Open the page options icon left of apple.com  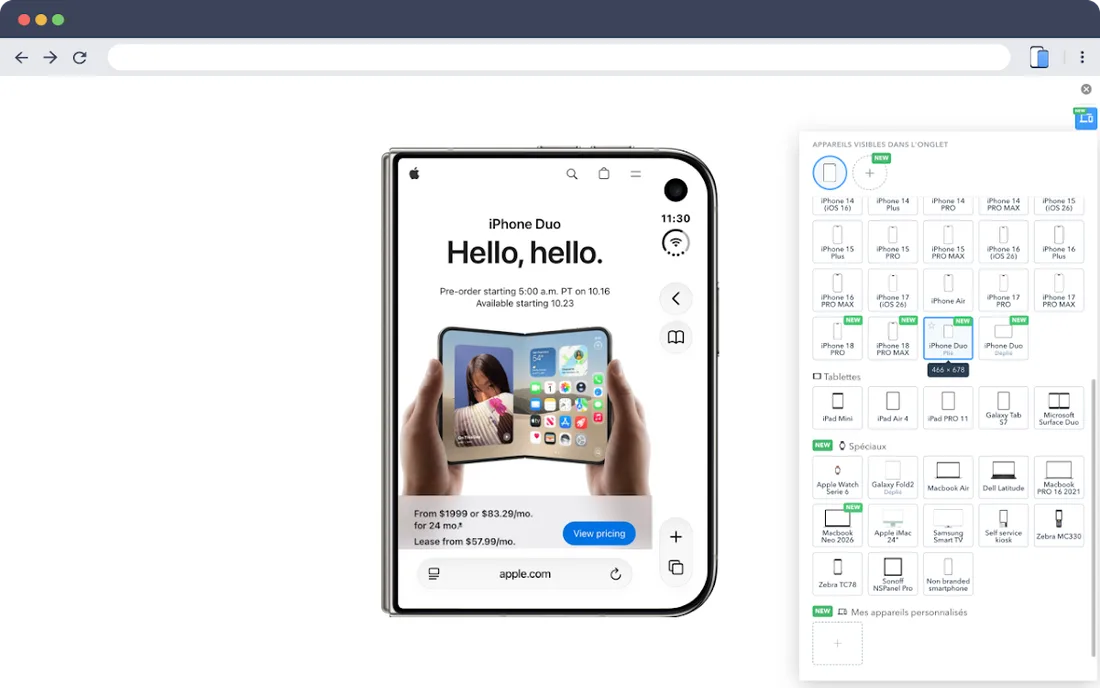tap(434, 574)
